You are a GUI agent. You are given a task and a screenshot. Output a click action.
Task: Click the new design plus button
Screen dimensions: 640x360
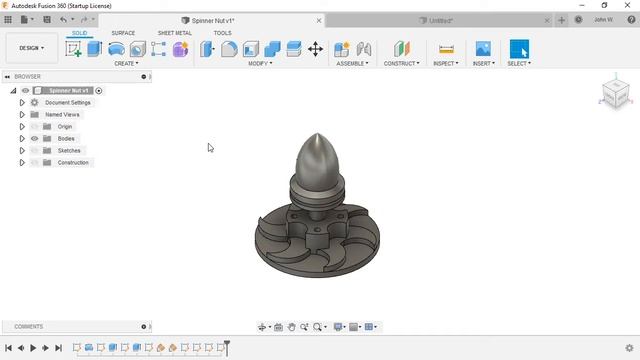coord(562,20)
